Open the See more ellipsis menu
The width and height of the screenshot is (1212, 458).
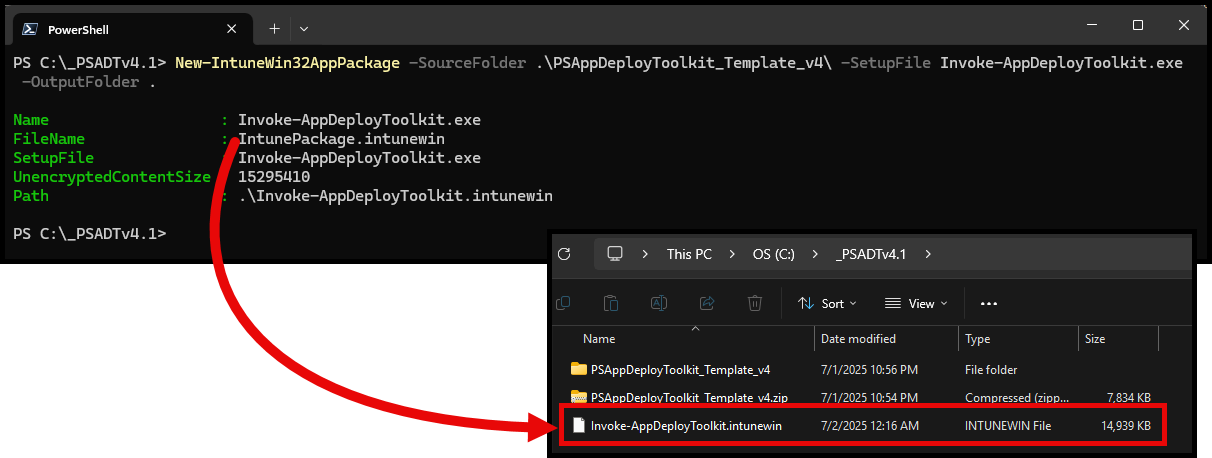tap(989, 303)
